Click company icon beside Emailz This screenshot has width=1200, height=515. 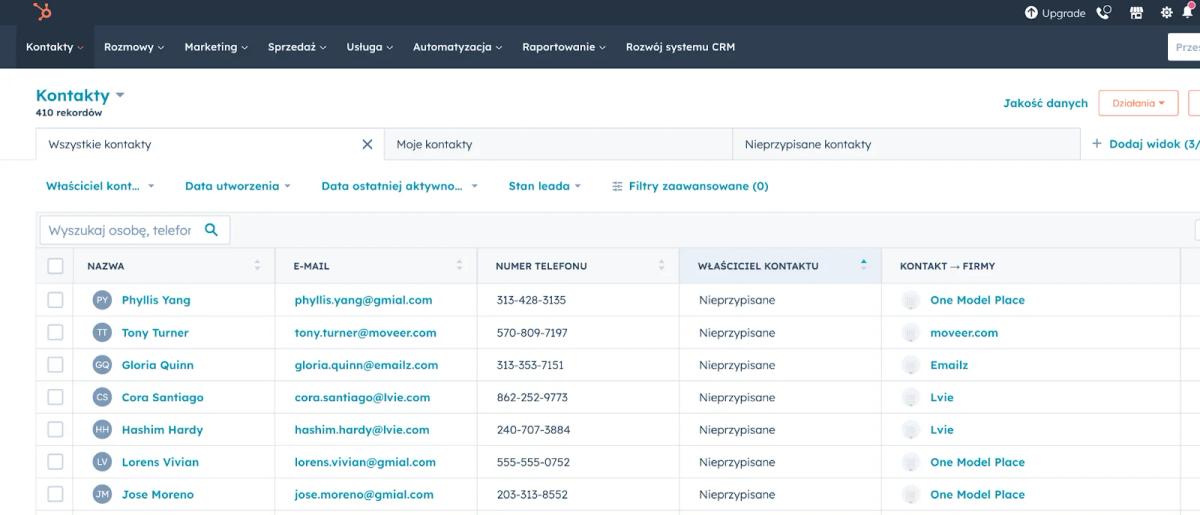(910, 365)
